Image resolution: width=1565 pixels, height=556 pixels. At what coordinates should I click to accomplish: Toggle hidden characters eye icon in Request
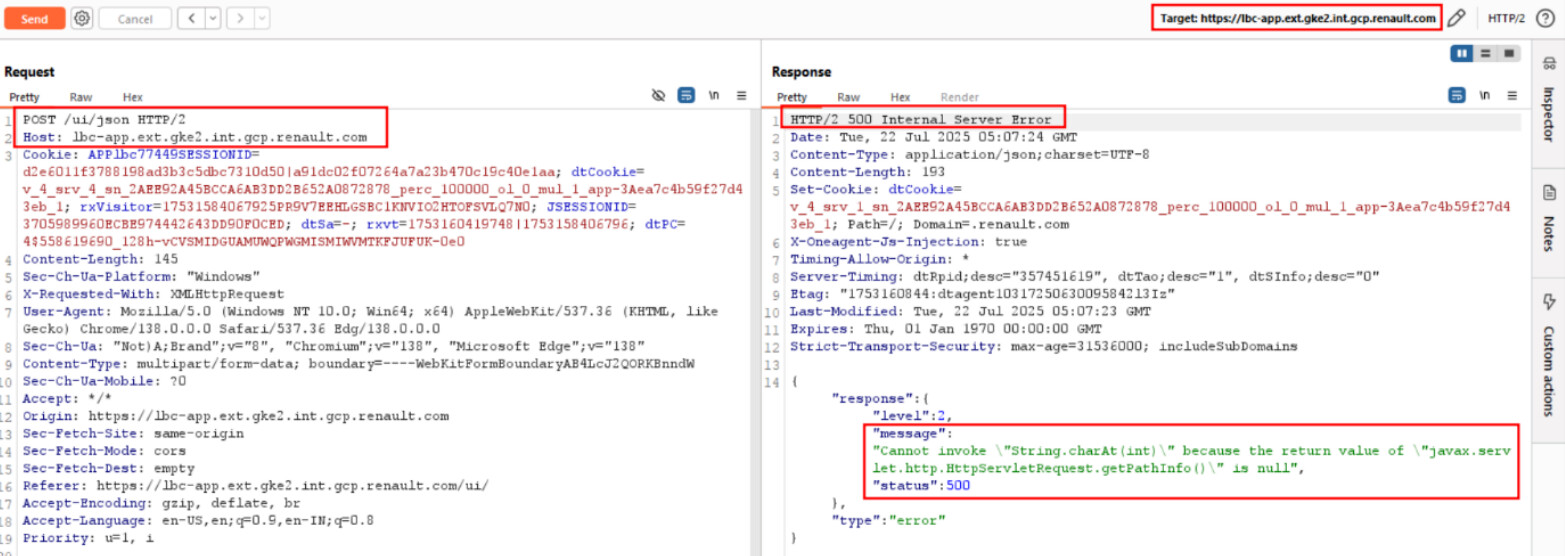point(658,96)
